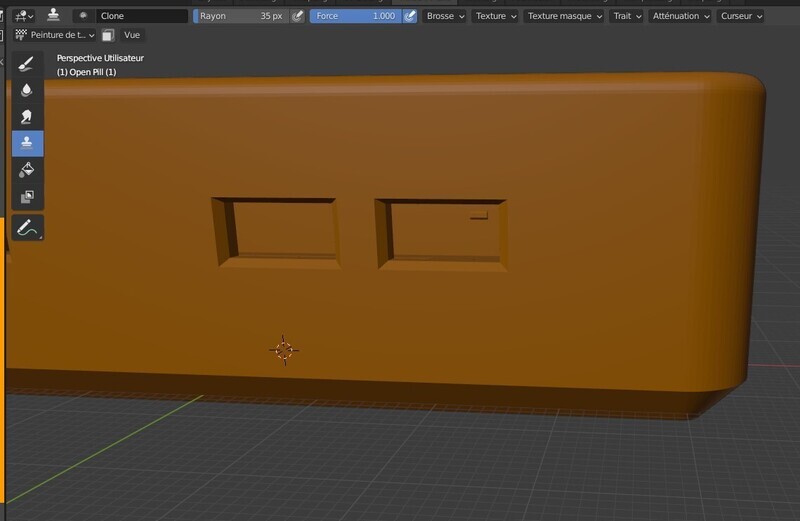This screenshot has height=521, width=800.
Task: Select the Annotate tool
Action: (27, 228)
